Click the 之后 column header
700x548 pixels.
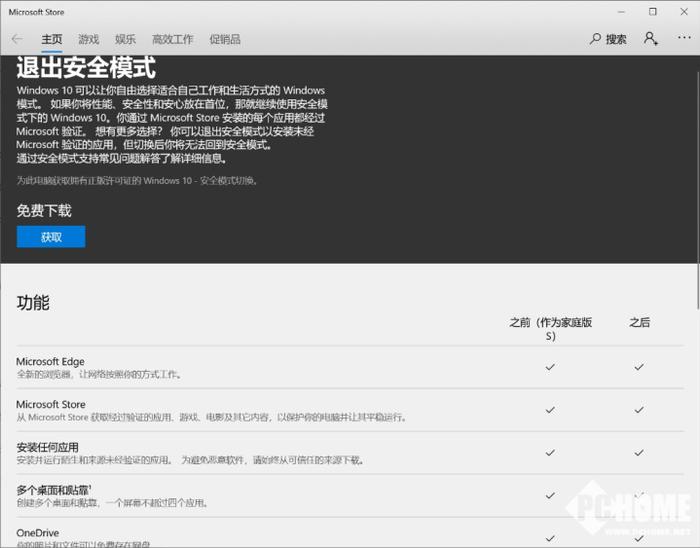click(x=639, y=322)
